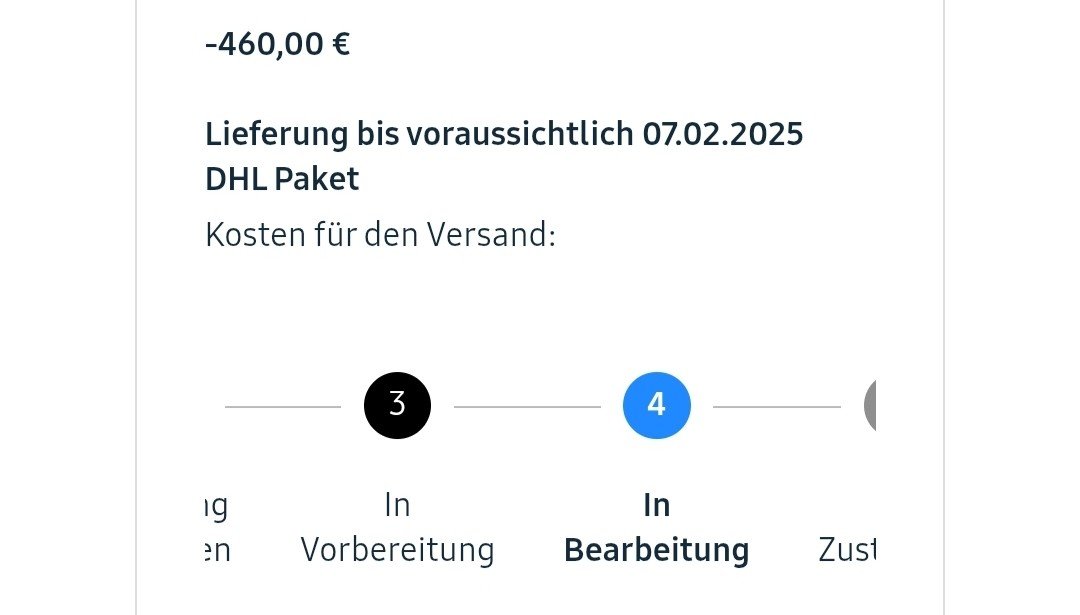This screenshot has height=615, width=1080.
Task: Click the bold "In" directly below step 4
Action: 656,505
